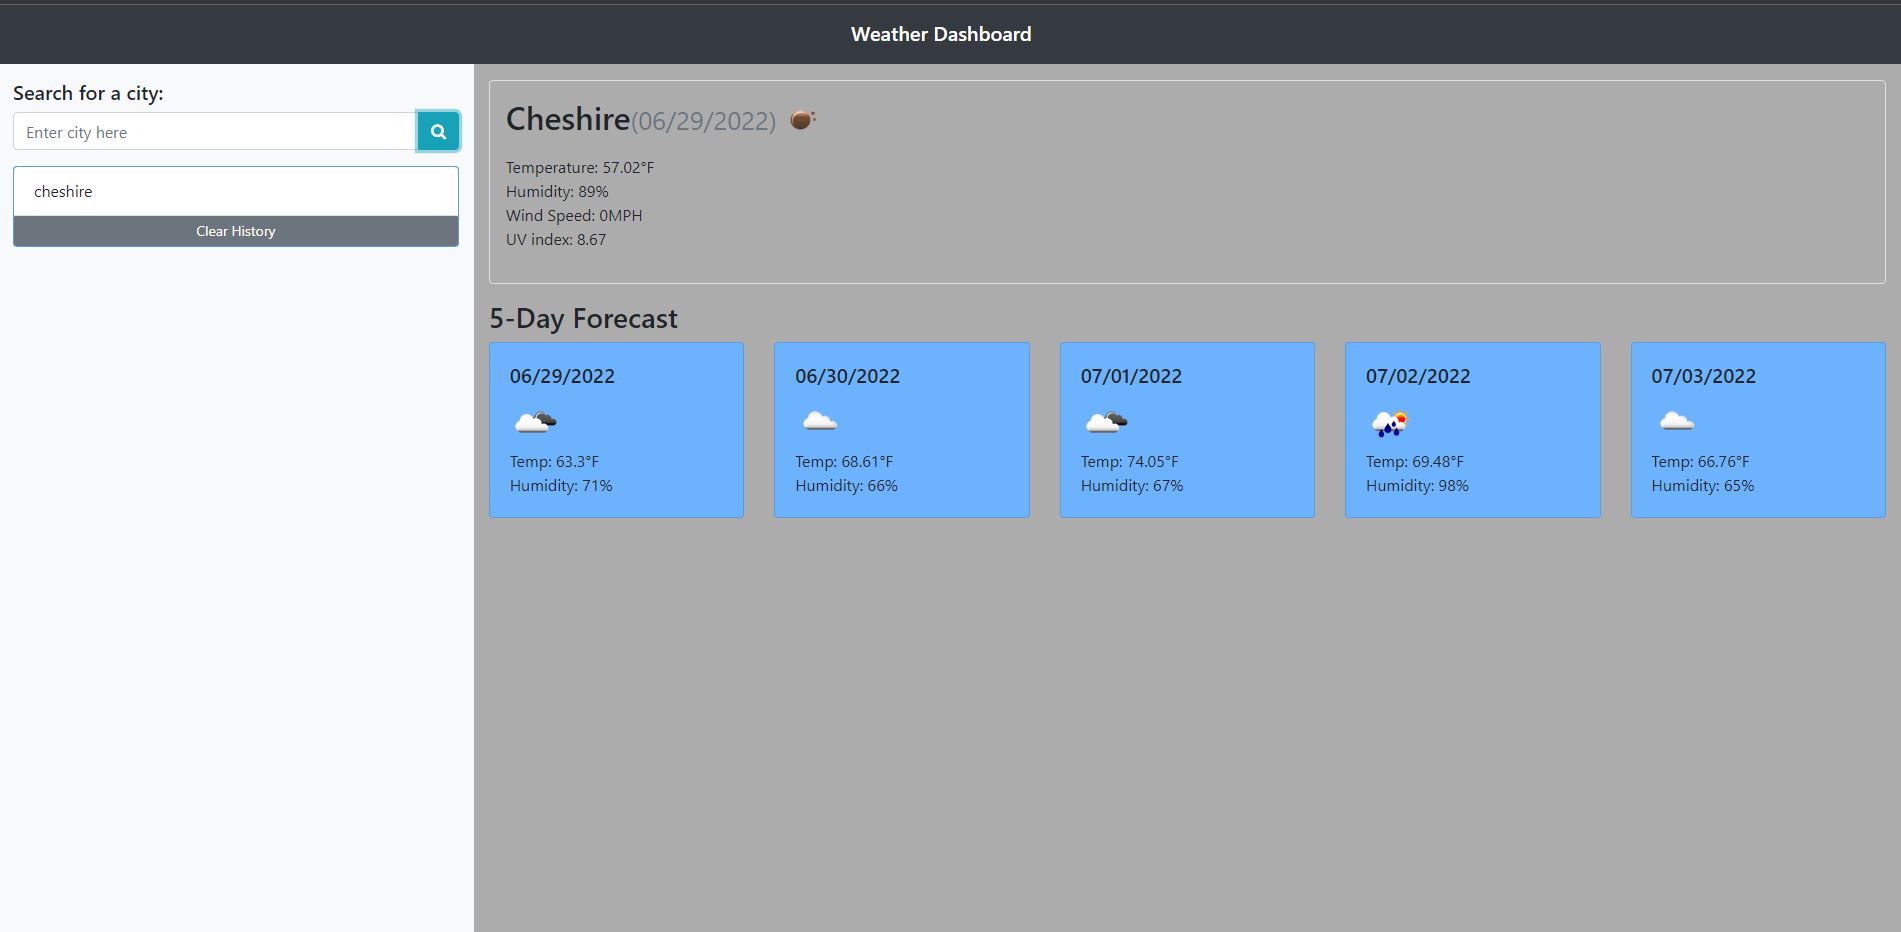Click the moon phase icon beside Cheshire

[x=801, y=119]
